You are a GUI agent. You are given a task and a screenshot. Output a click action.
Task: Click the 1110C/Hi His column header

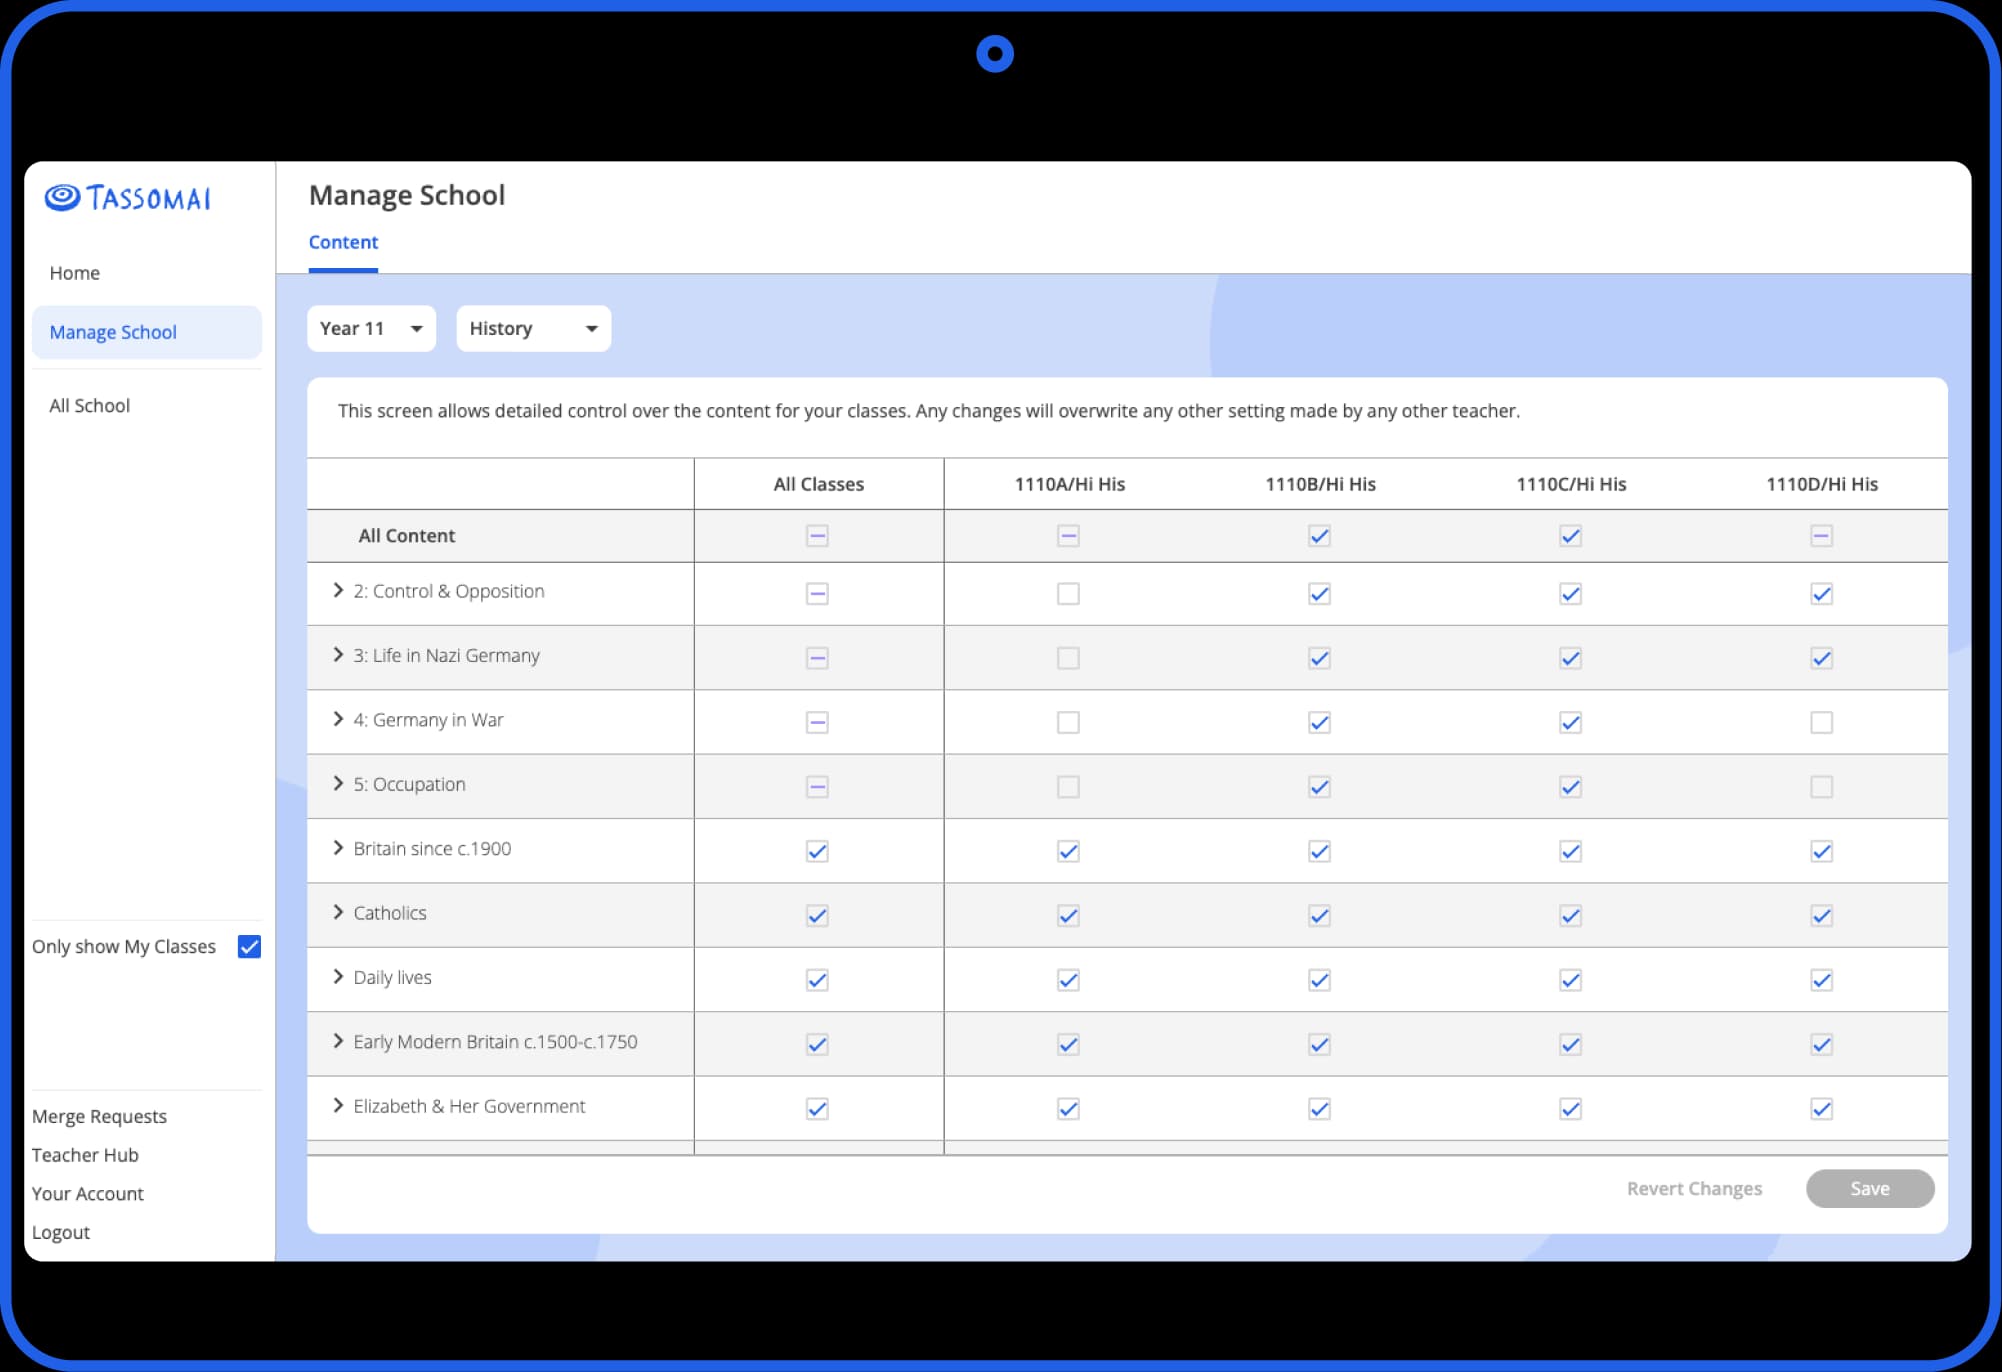(1571, 484)
